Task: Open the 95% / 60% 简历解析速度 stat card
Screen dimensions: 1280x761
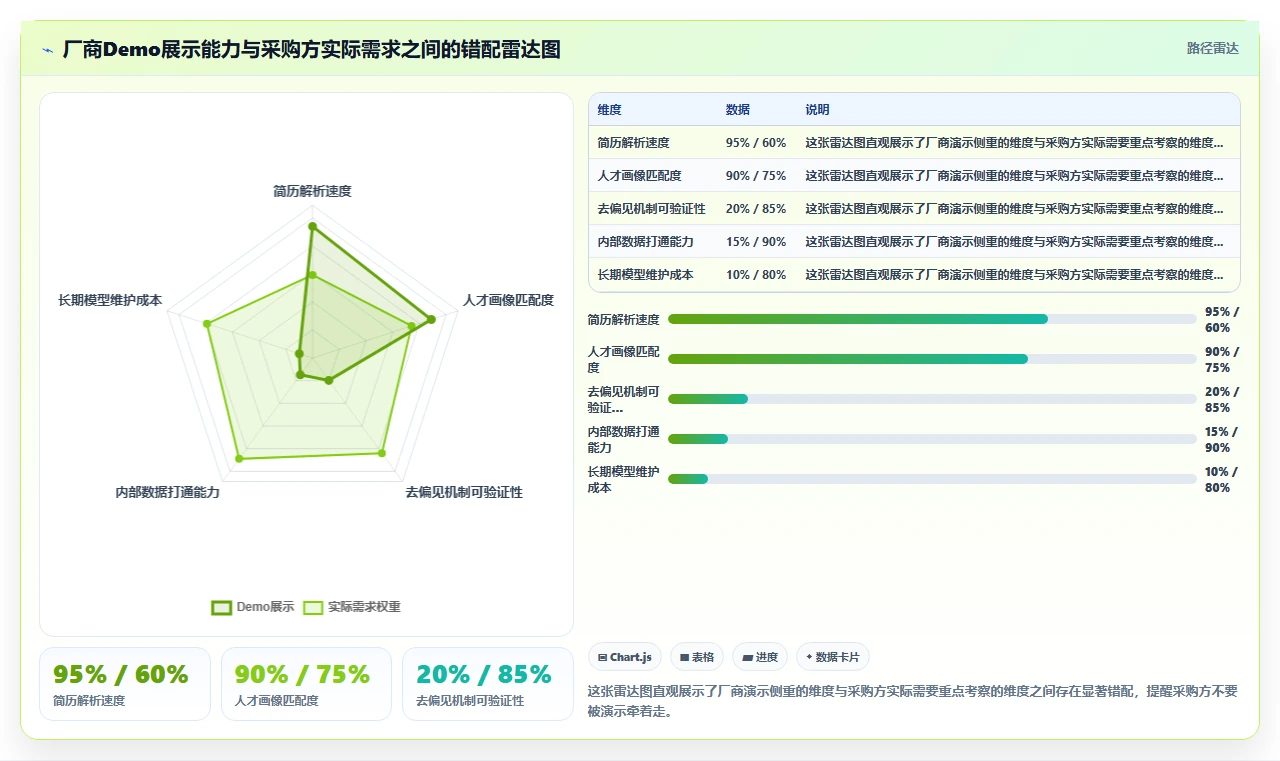Action: pyautogui.click(x=125, y=684)
